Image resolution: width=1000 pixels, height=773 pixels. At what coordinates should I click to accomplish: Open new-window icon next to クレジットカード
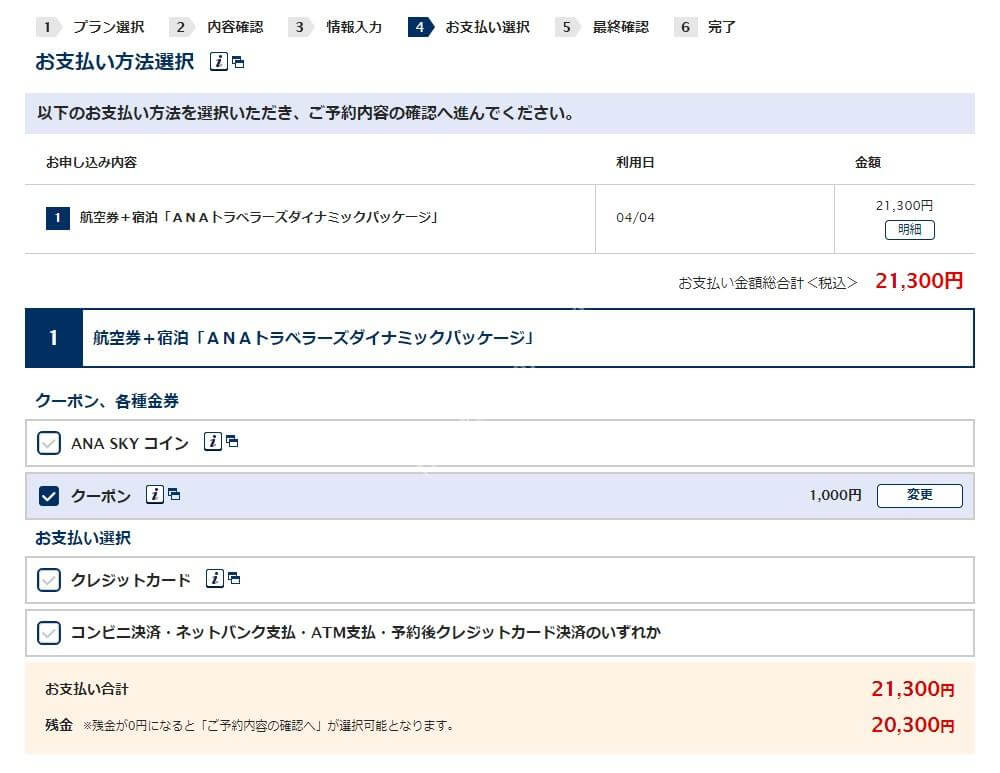point(234,578)
